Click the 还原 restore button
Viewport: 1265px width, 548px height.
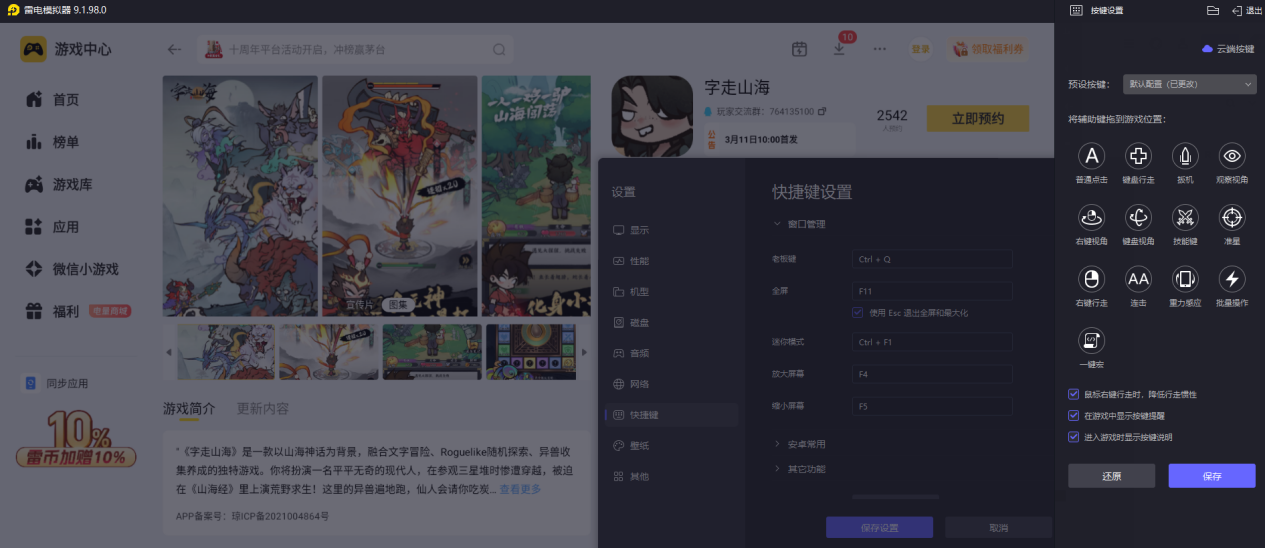(1111, 476)
